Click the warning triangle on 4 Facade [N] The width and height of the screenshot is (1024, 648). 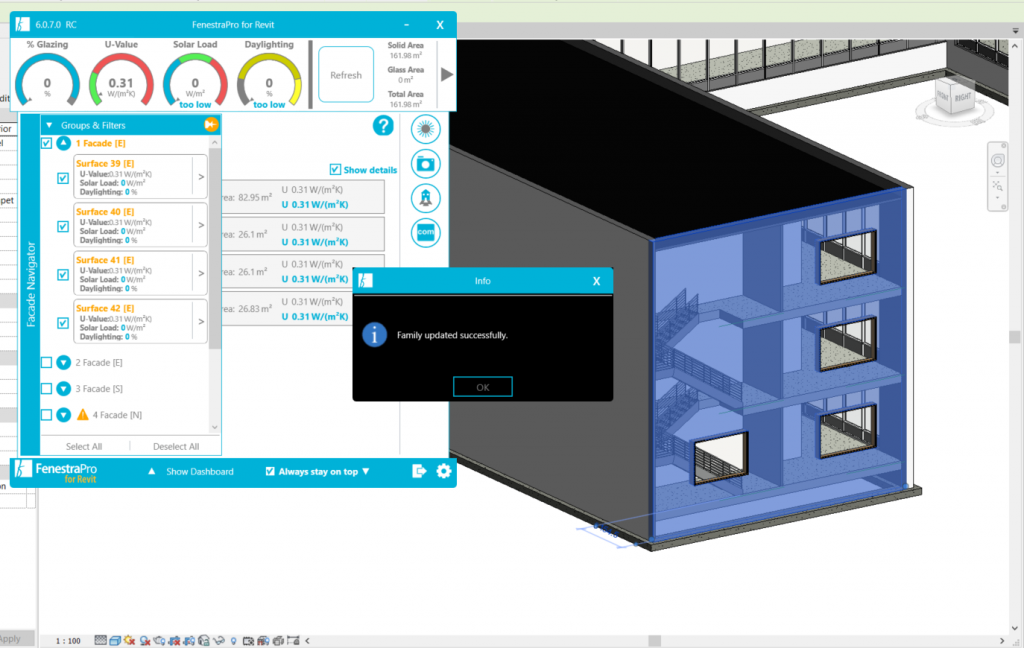pyautogui.click(x=83, y=414)
